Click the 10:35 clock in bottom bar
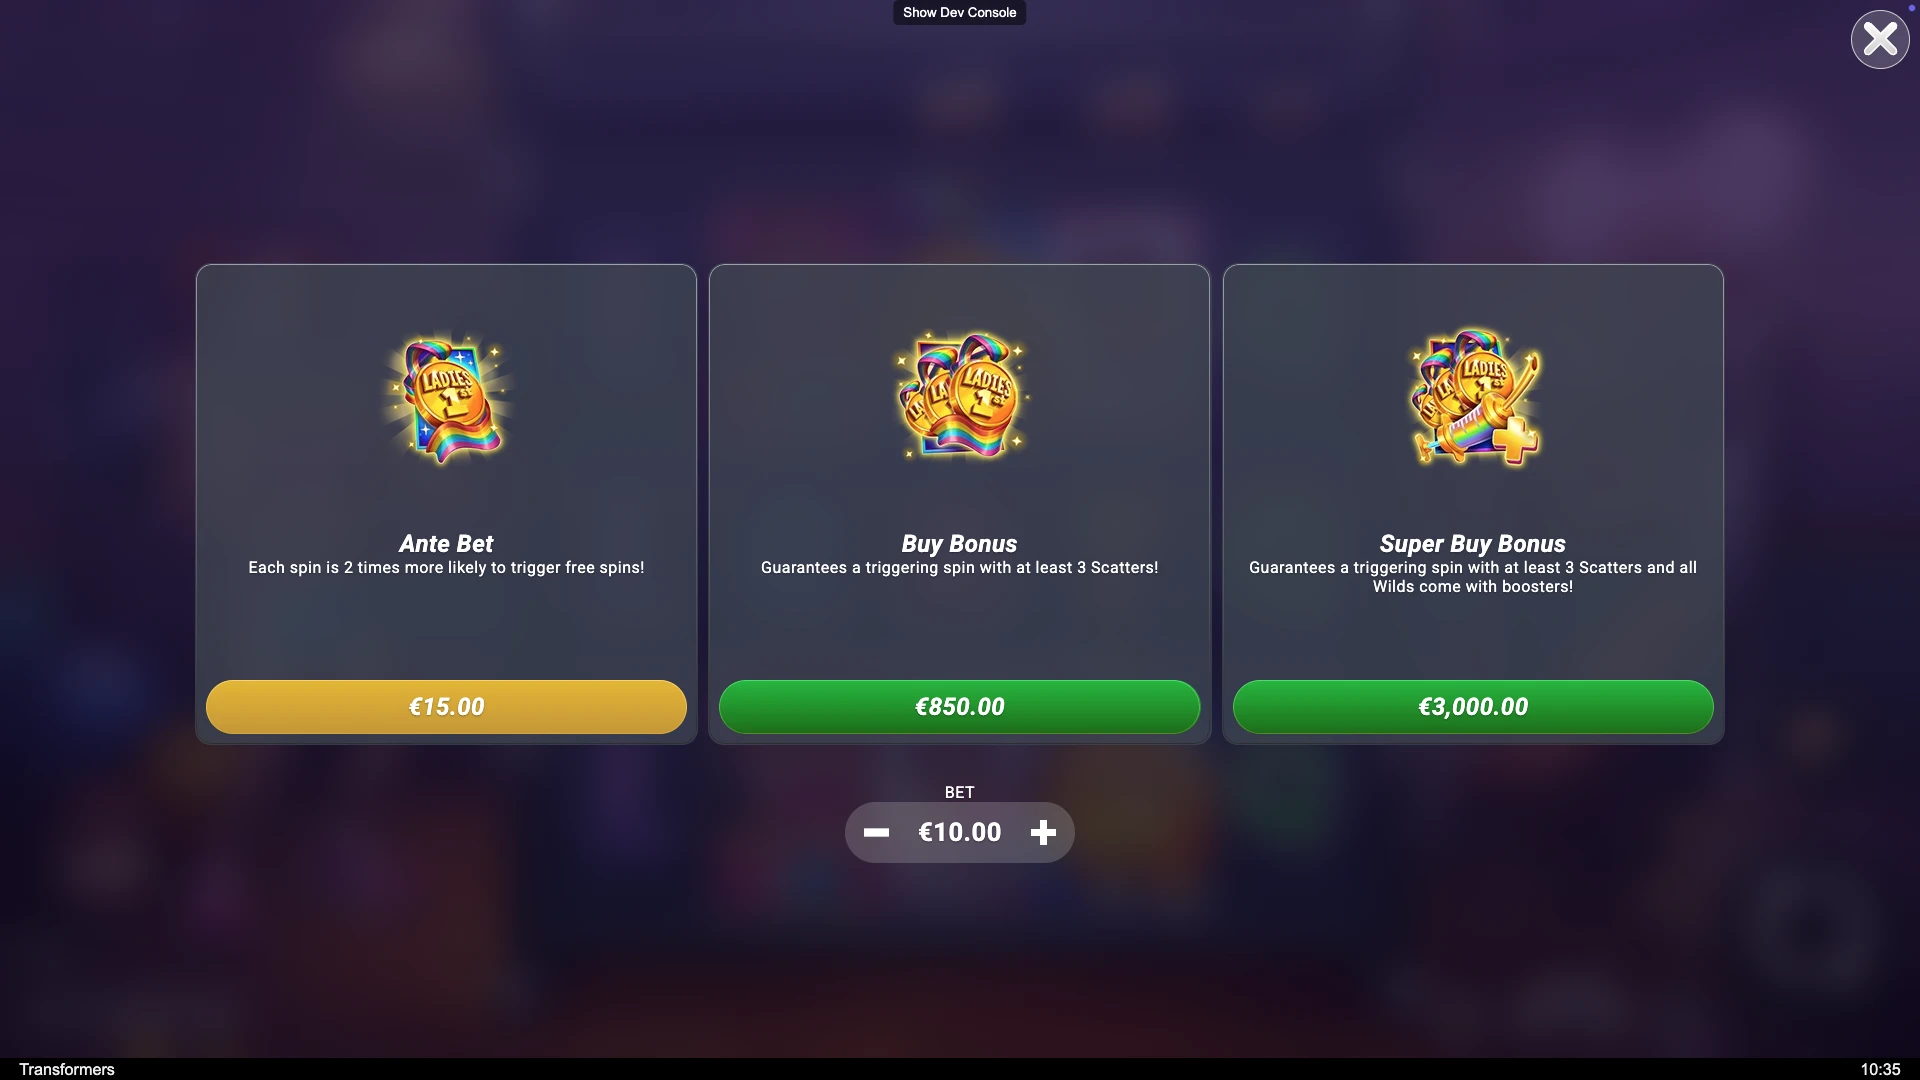The width and height of the screenshot is (1920, 1080). click(x=1880, y=1069)
